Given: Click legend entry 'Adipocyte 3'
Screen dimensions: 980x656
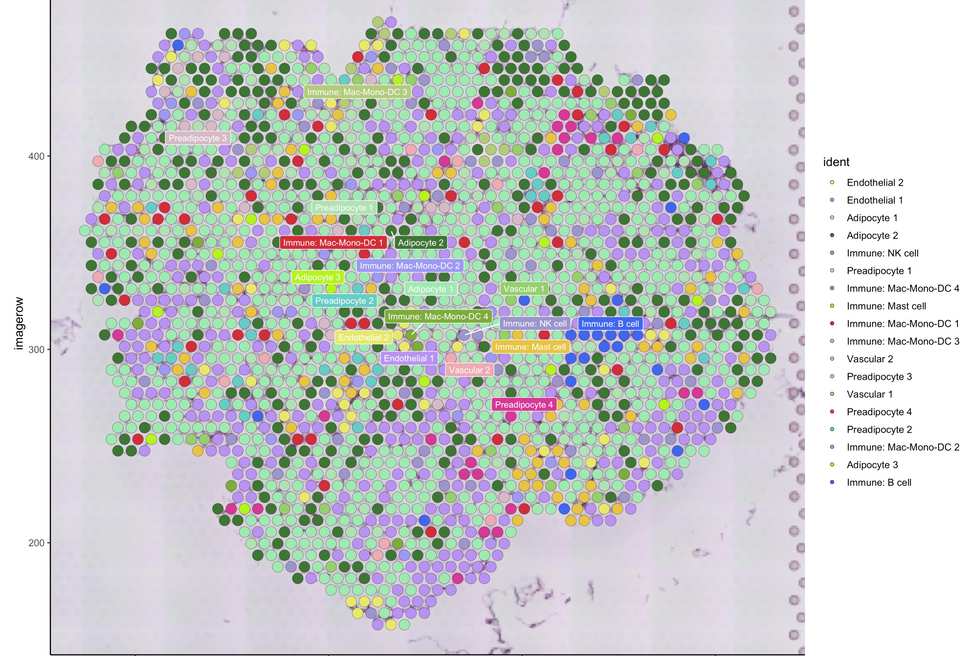Looking at the screenshot, I should [872, 465].
